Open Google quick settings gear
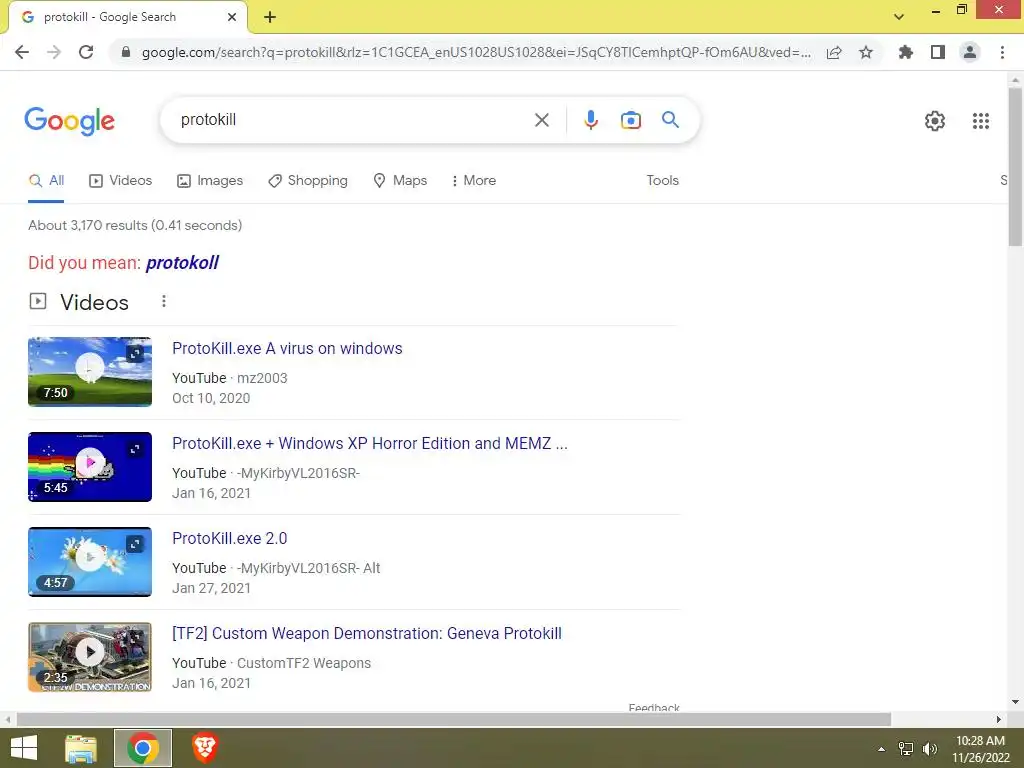Screen dimensions: 1024x768 point(935,121)
